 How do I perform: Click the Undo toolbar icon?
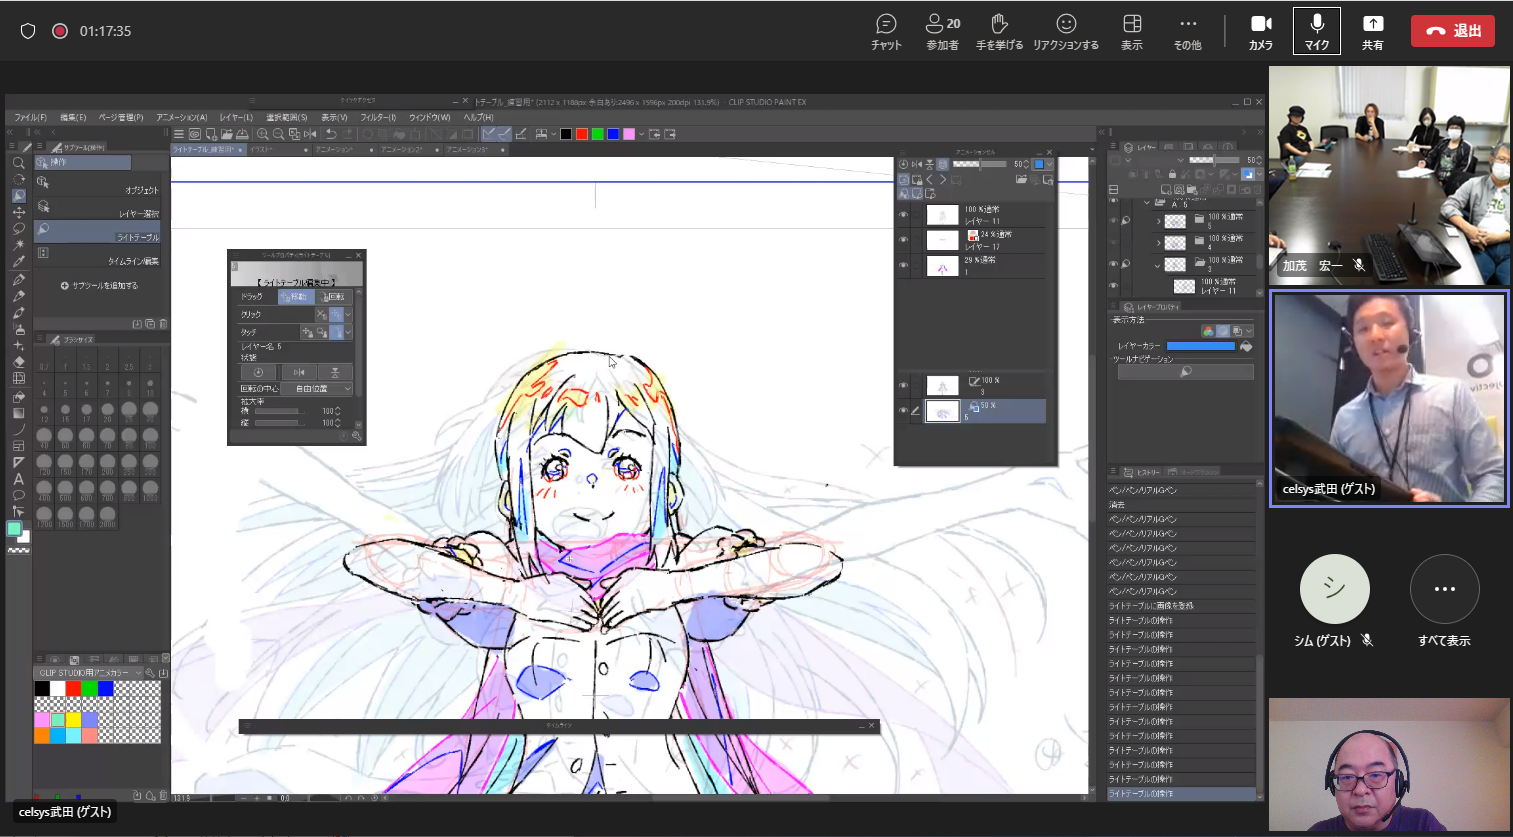pos(331,134)
